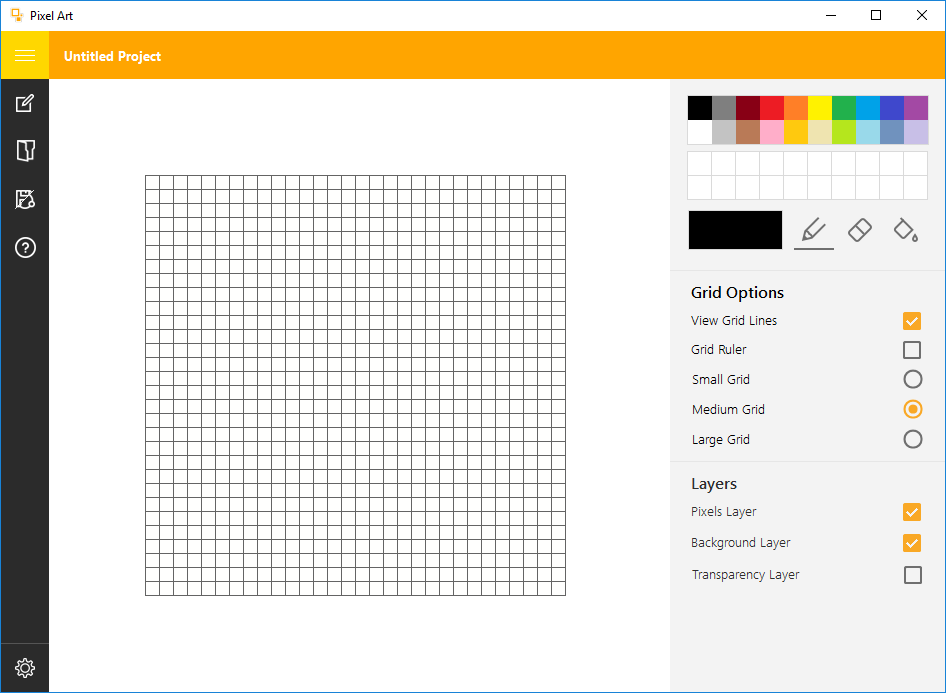Pick the purple palette color

coord(916,108)
